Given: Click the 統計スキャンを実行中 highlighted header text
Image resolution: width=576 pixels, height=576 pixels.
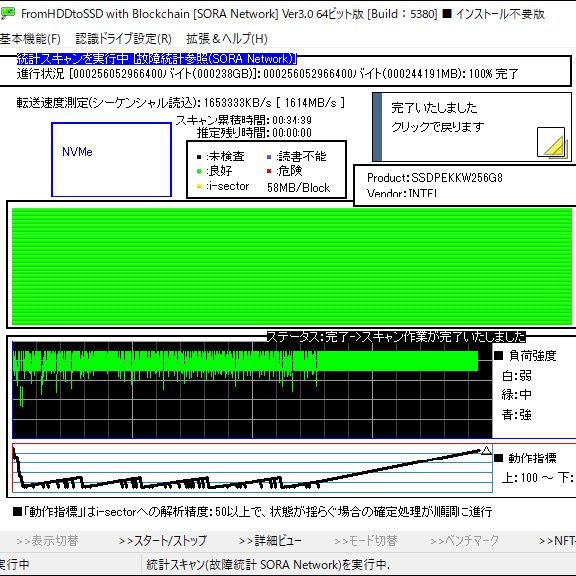Looking at the screenshot, I should coord(156,59).
